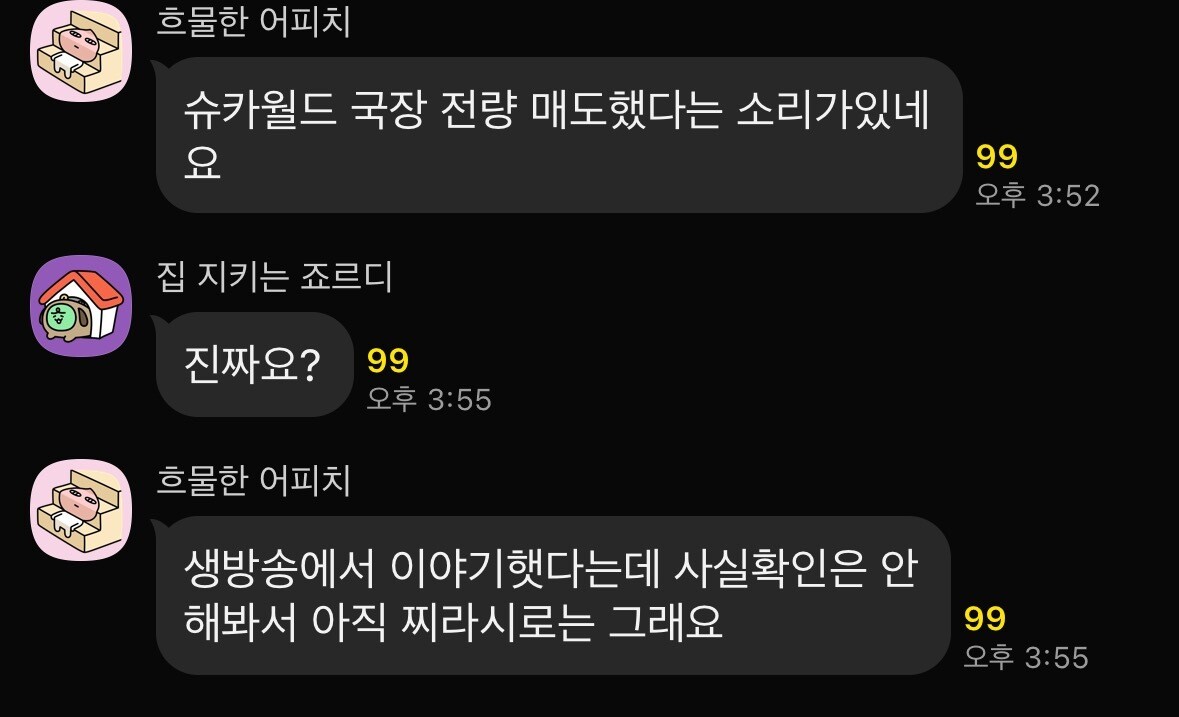Viewport: 1179px width, 717px height.
Task: Open 집 지키는 죠르디 profile picture
Action: (81, 306)
